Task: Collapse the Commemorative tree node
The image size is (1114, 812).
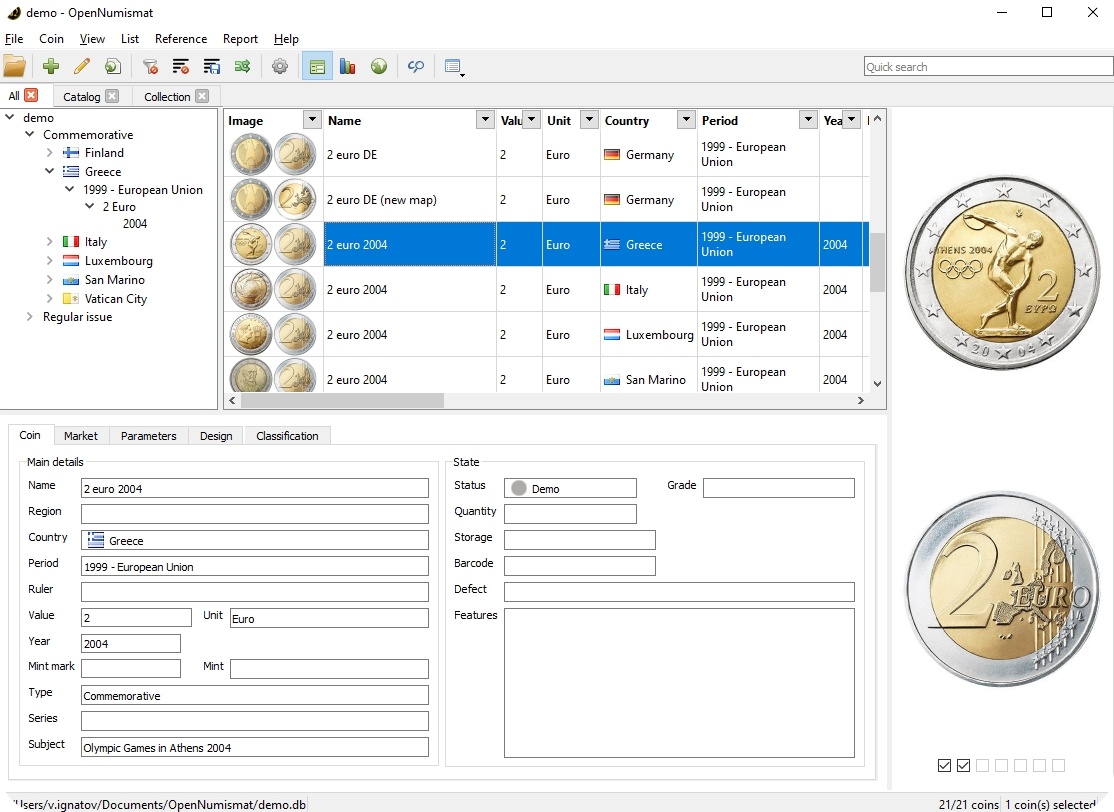Action: [30, 134]
